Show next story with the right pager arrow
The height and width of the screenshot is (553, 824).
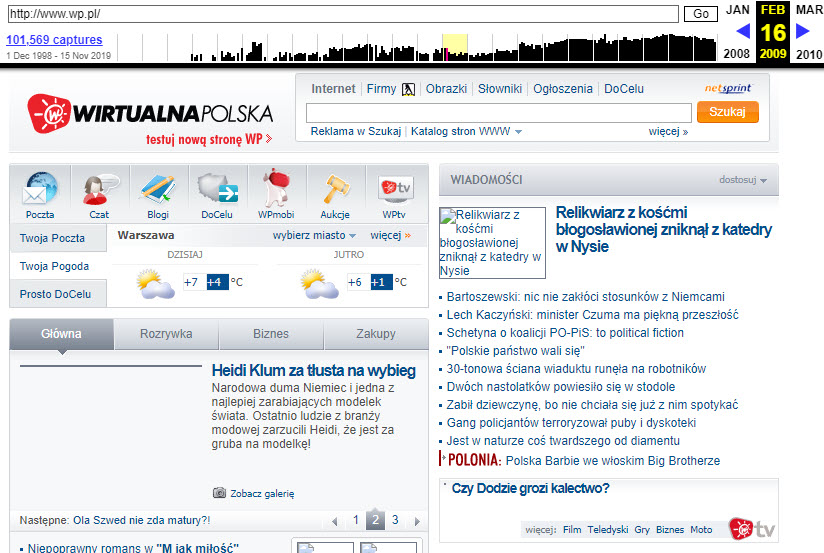(417, 521)
